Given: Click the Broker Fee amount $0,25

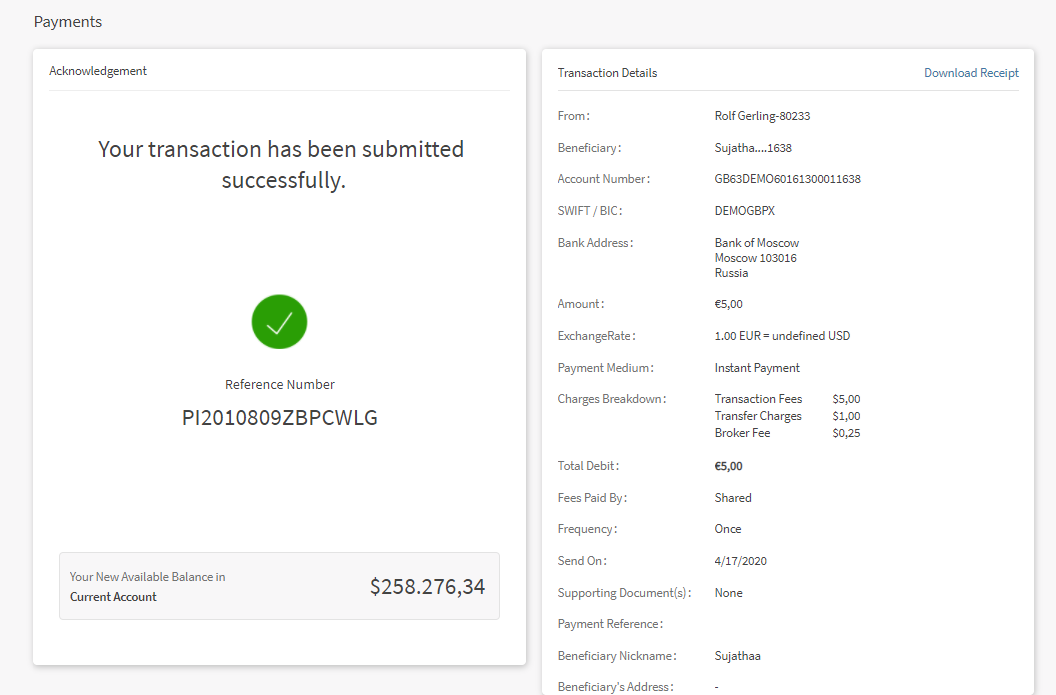Looking at the screenshot, I should click(846, 433).
